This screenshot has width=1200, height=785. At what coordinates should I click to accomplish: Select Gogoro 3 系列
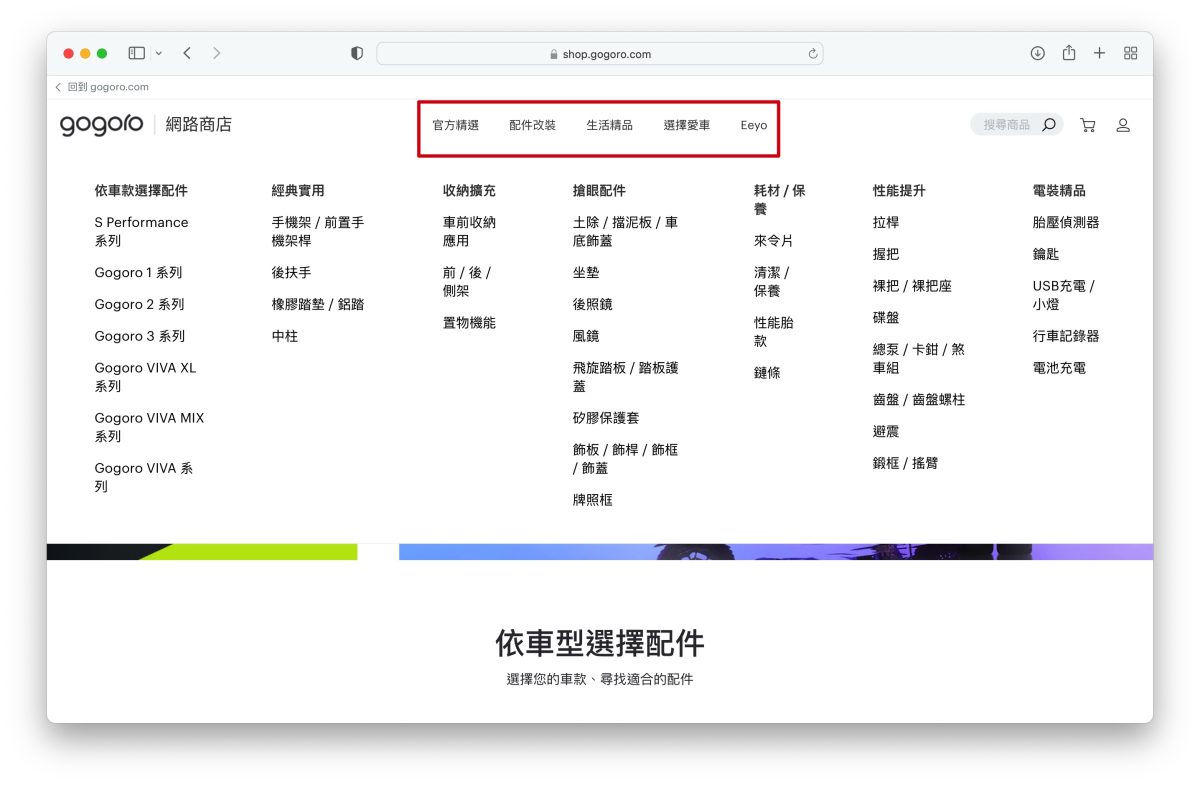point(140,336)
